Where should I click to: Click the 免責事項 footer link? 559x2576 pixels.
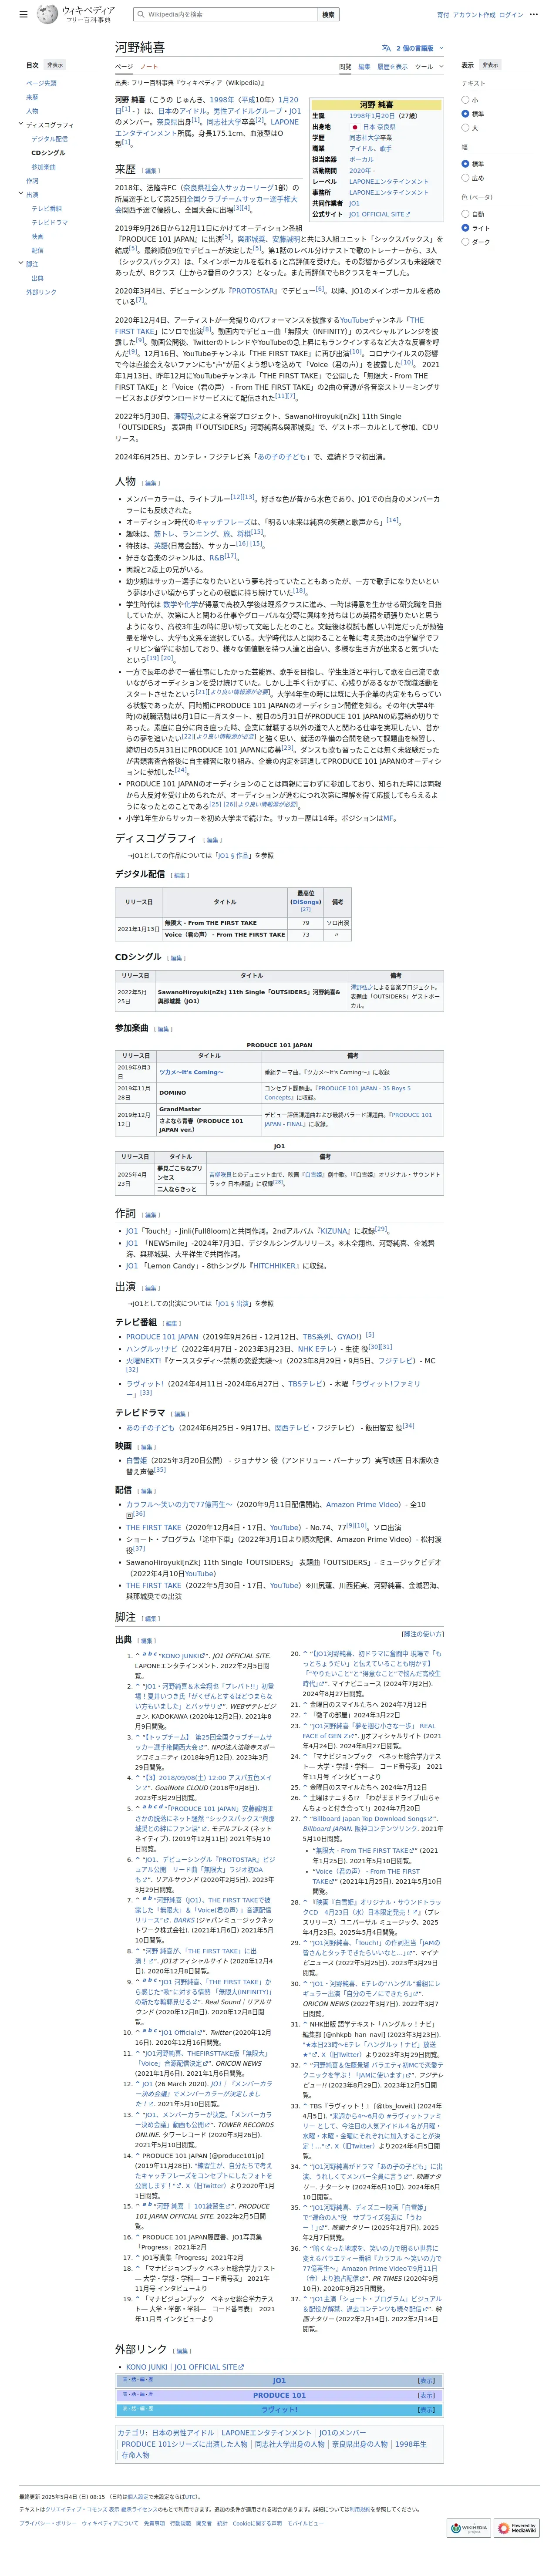(x=154, y=2523)
